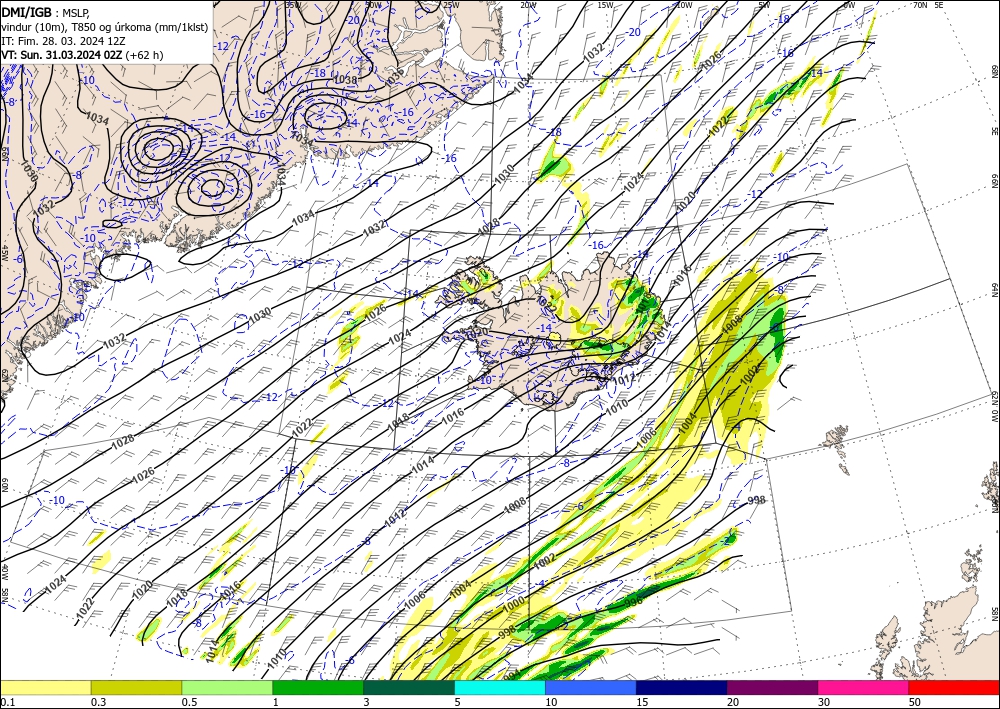Click the "1000" isobar label
Viewport: 1000px width, 709px height.
513,605
